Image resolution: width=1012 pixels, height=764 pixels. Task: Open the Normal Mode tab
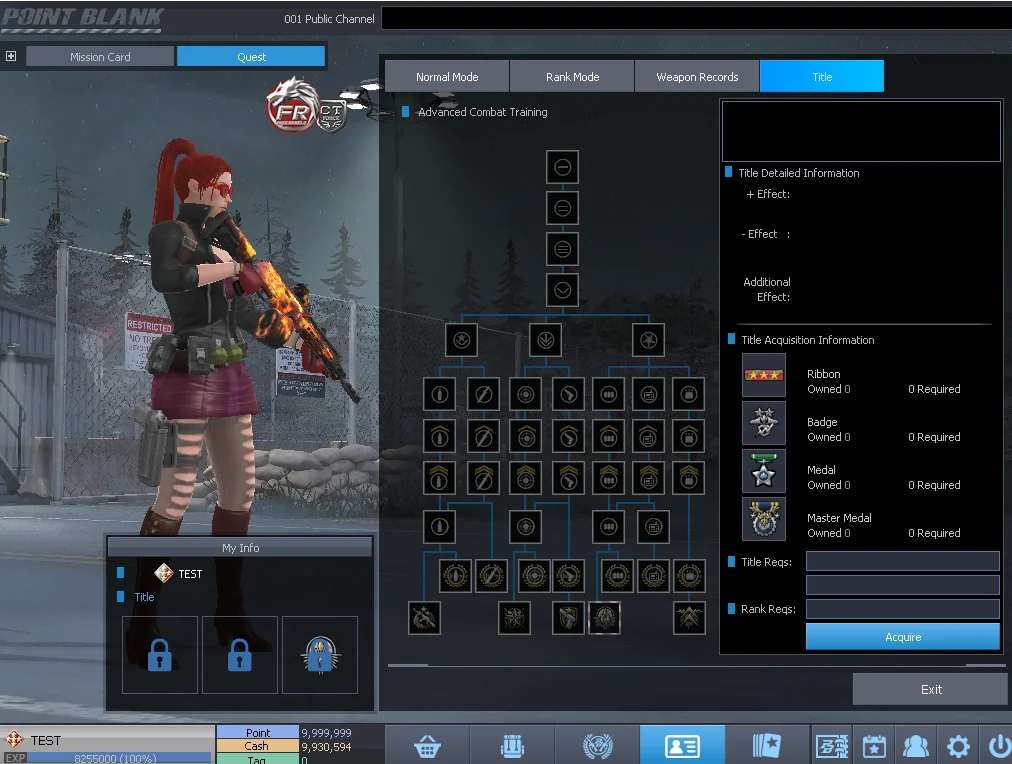[447, 77]
